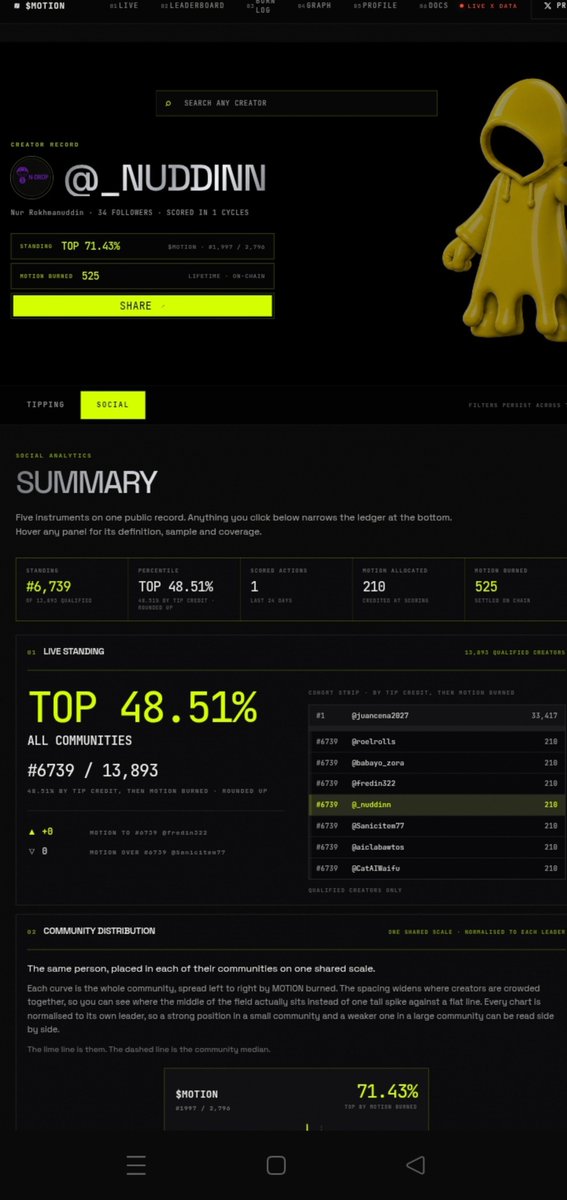This screenshot has height=1200, width=567.
Task: Click the STANDING TOP 71.43% panel
Action: pyautogui.click(x=143, y=246)
